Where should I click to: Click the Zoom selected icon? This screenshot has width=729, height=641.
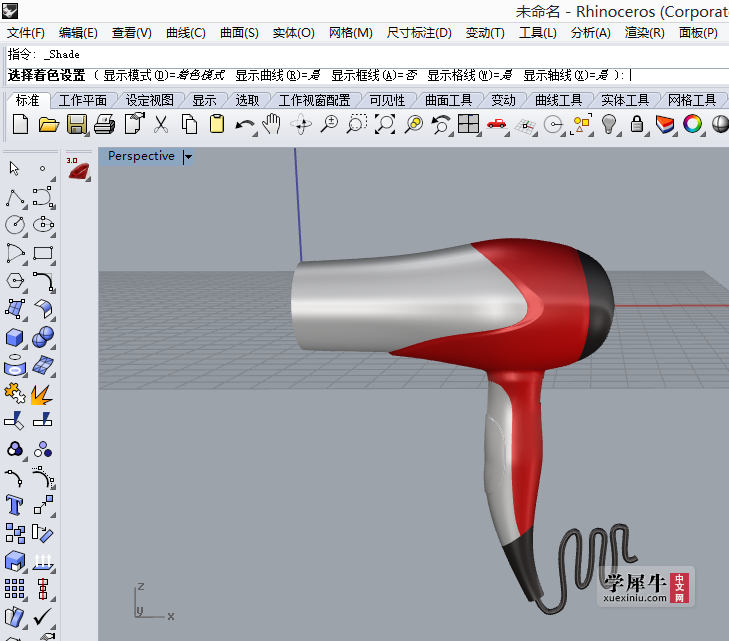tap(413, 125)
